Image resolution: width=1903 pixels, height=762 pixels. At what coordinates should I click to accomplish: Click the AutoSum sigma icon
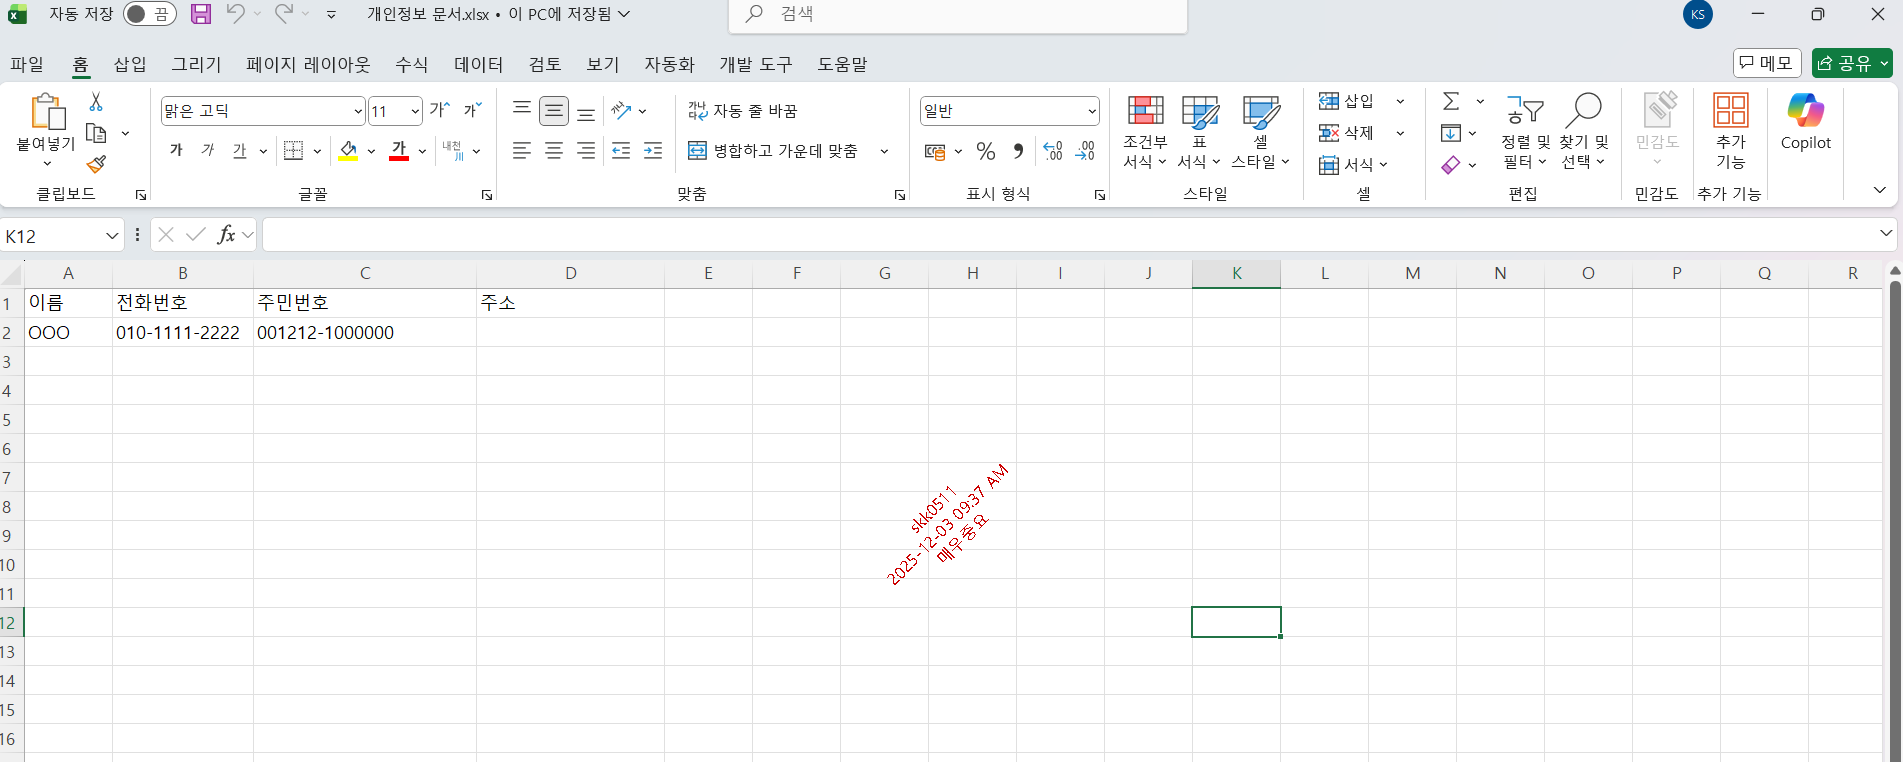tap(1451, 101)
